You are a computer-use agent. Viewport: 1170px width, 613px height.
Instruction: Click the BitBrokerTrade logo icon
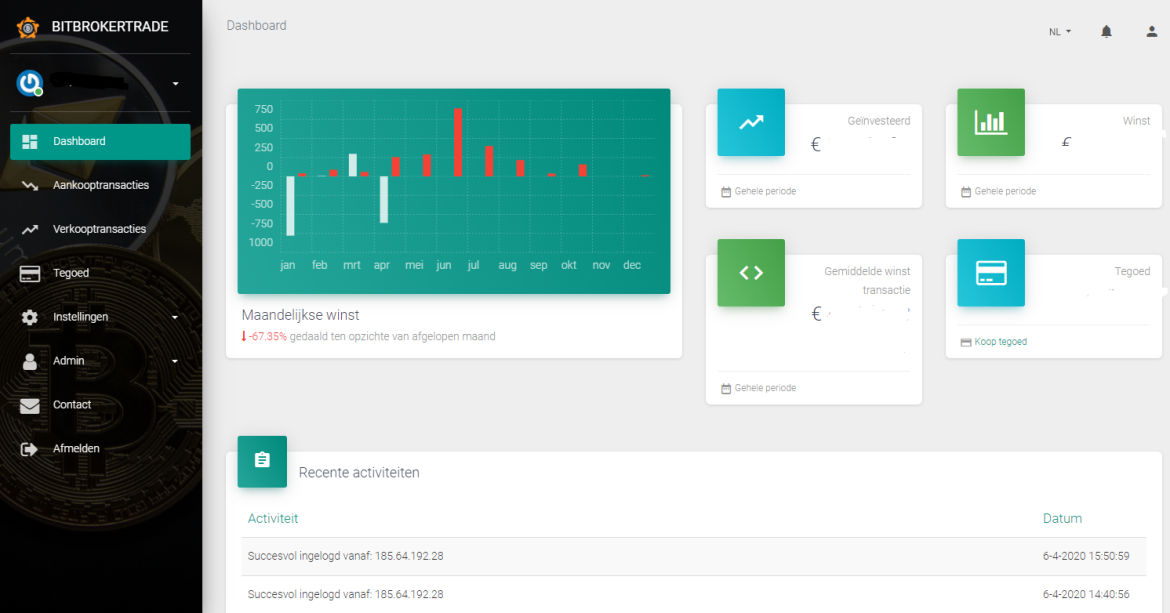(x=27, y=27)
